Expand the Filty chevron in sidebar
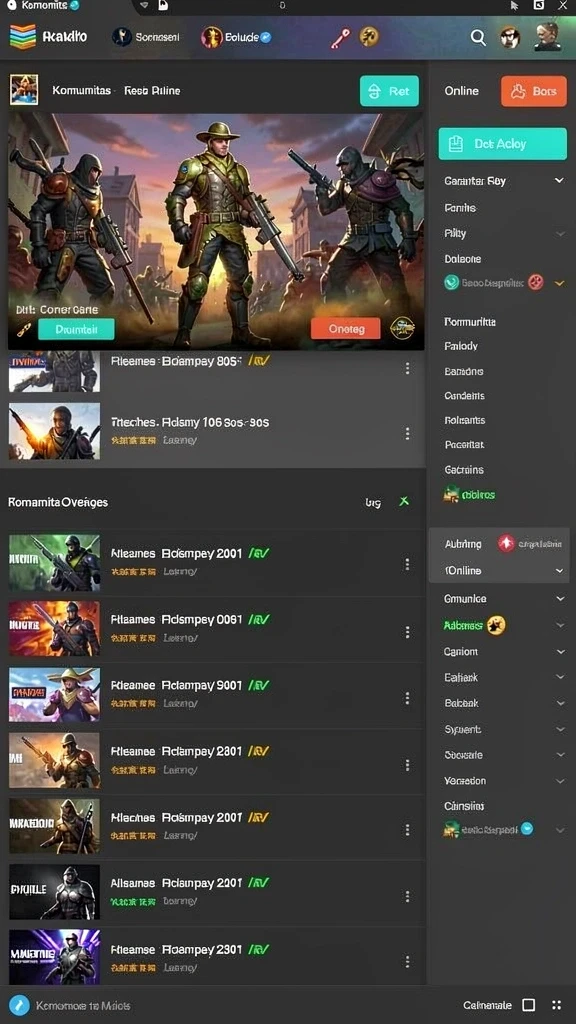576x1024 pixels. click(560, 233)
